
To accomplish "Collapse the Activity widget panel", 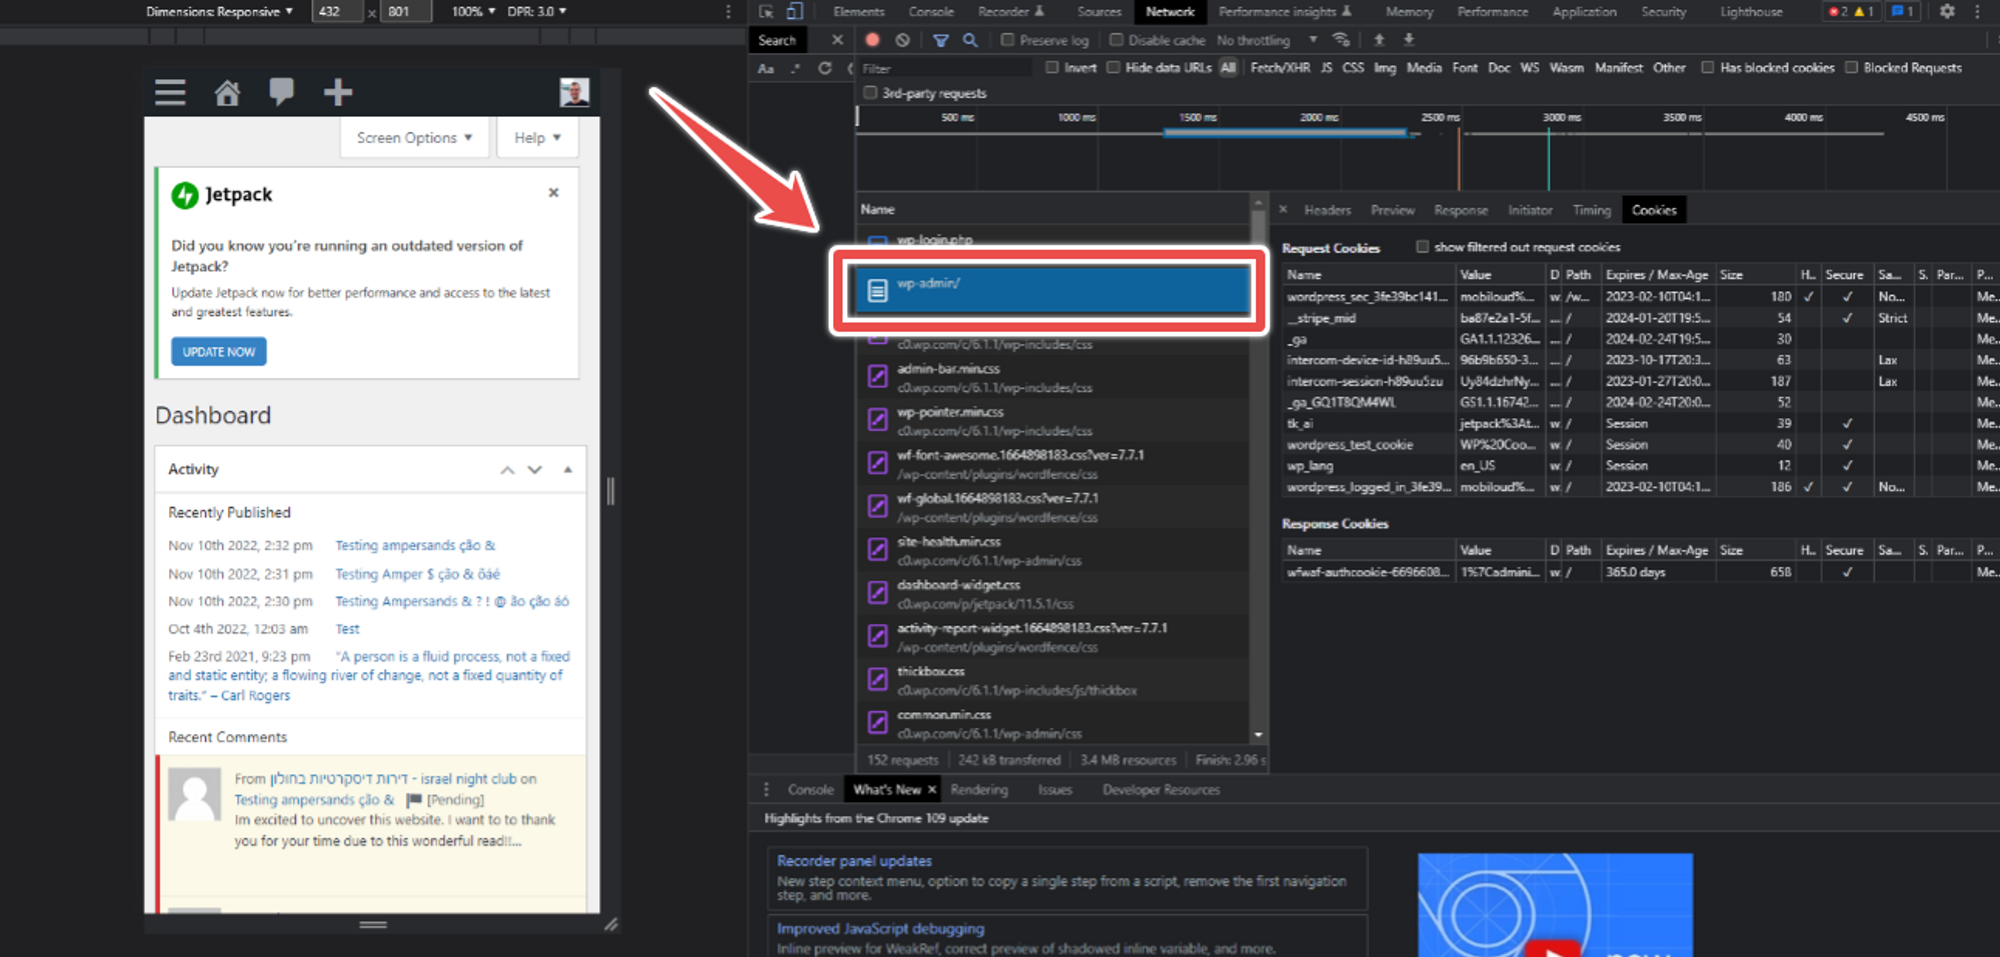I will coord(568,470).
